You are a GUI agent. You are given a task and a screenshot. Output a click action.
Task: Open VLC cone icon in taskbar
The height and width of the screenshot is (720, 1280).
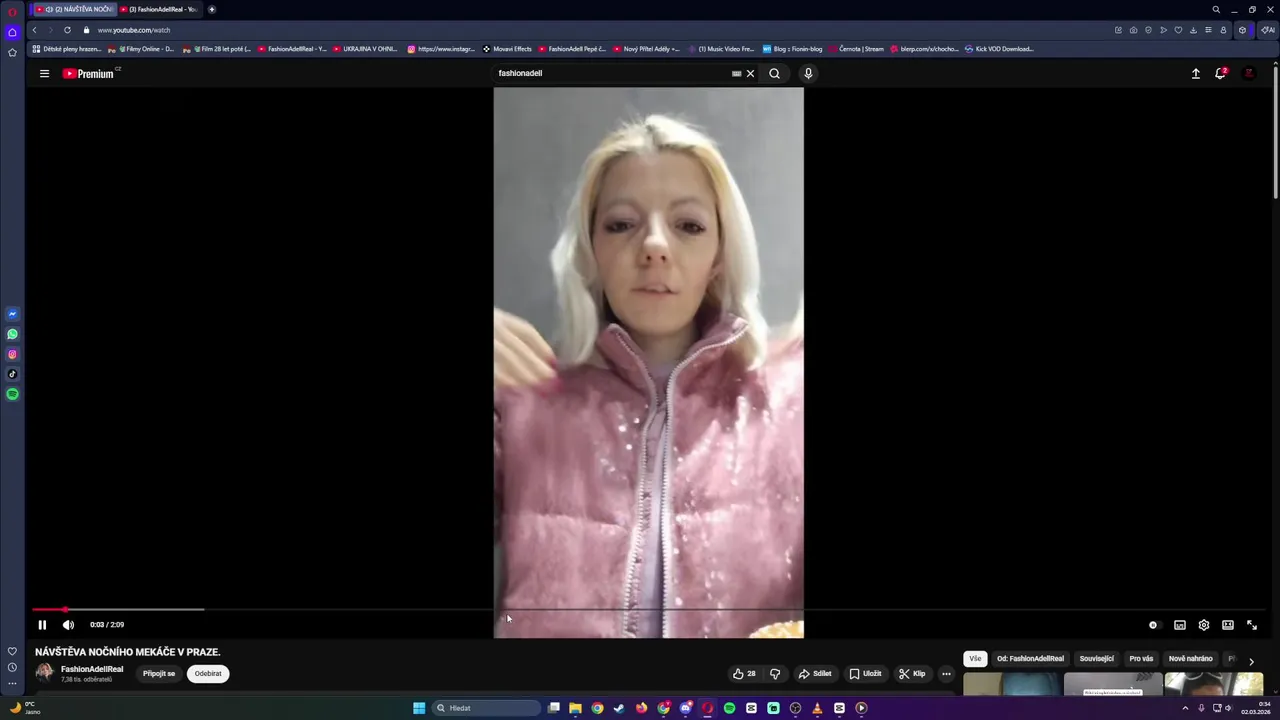(817, 708)
